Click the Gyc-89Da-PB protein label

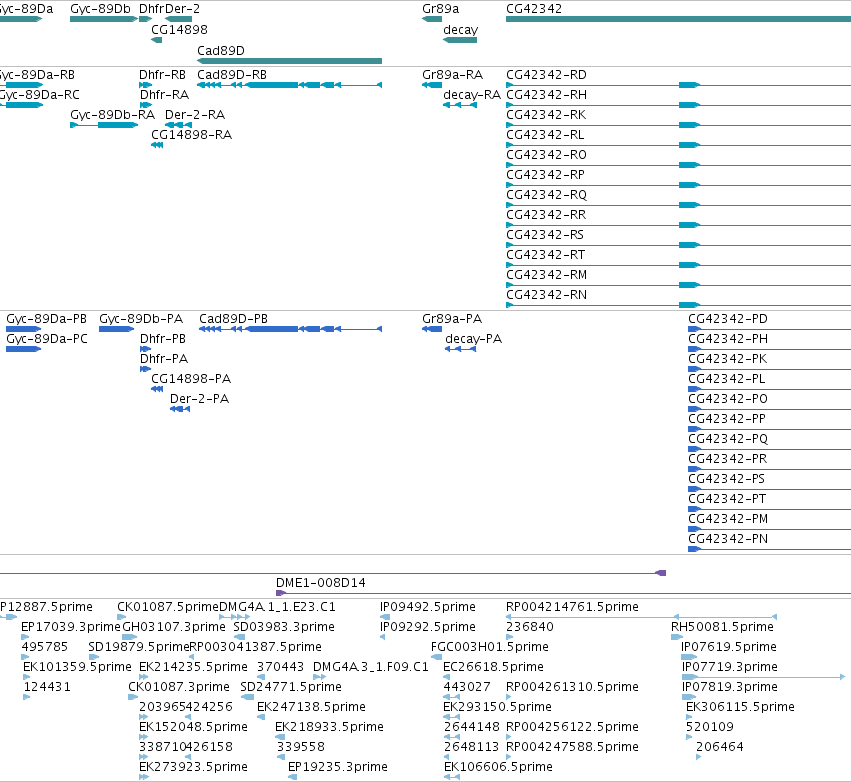(x=47, y=319)
